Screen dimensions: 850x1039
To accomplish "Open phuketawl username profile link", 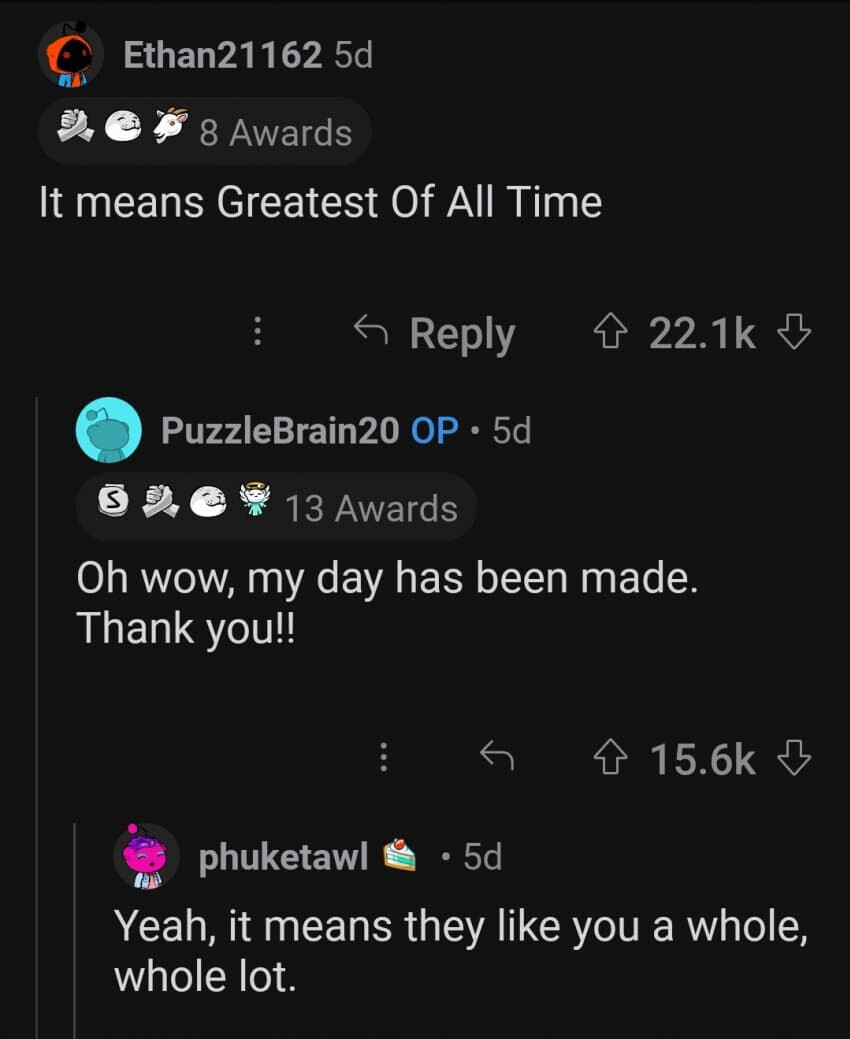I will coord(284,856).
